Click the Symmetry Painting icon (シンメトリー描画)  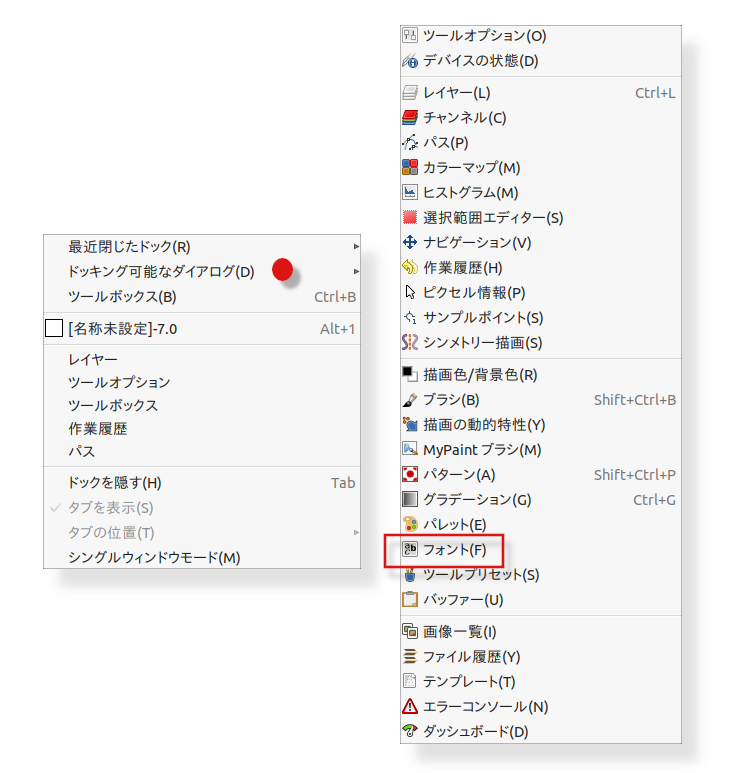pyautogui.click(x=410, y=343)
